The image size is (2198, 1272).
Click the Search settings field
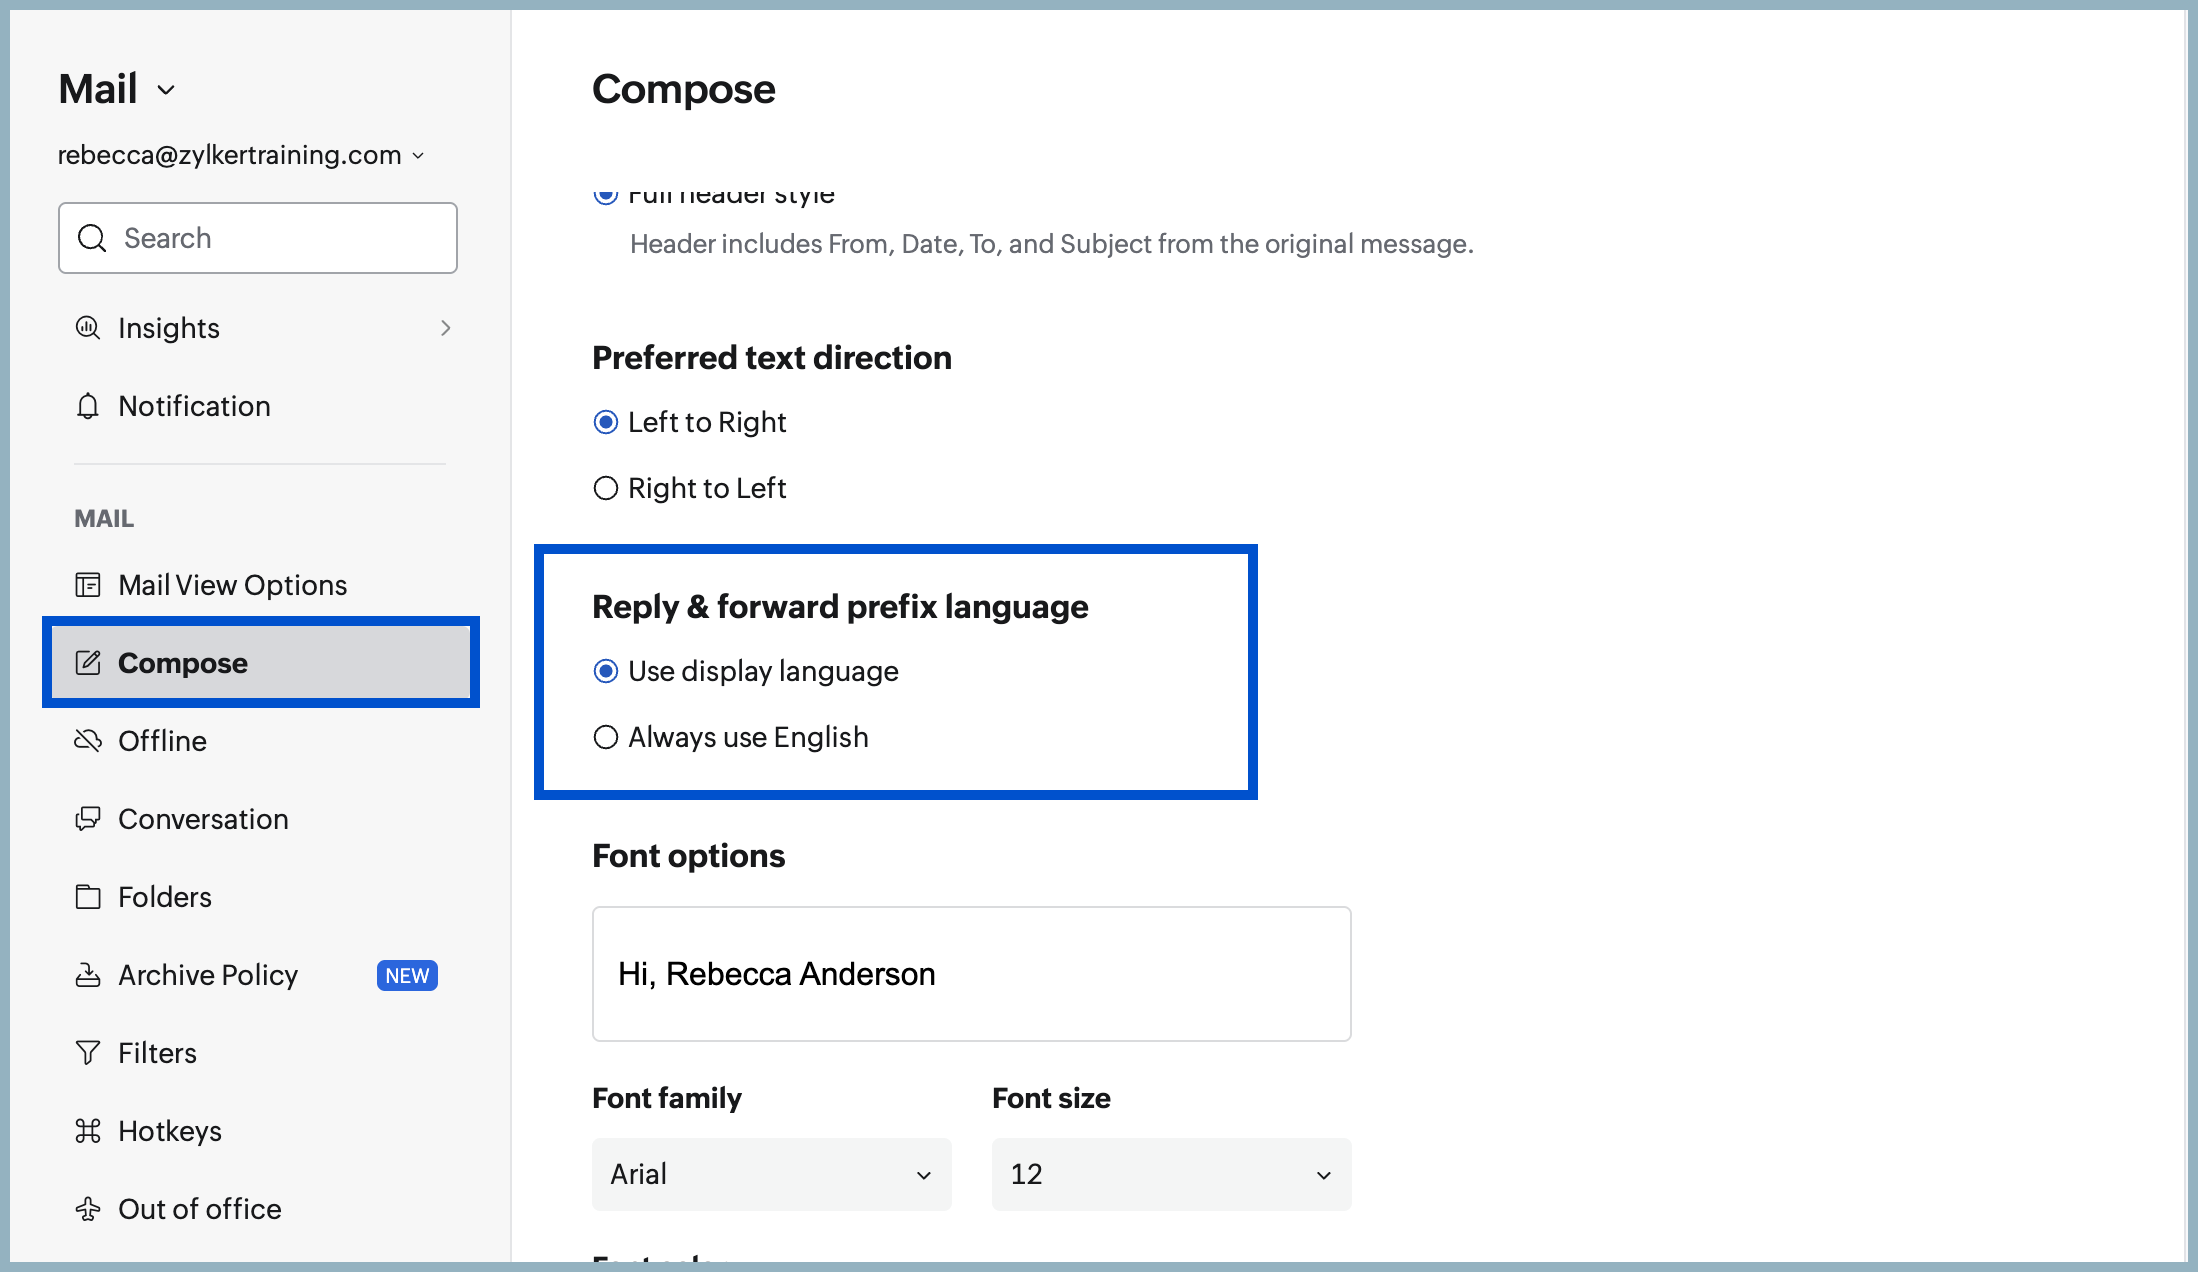[258, 238]
